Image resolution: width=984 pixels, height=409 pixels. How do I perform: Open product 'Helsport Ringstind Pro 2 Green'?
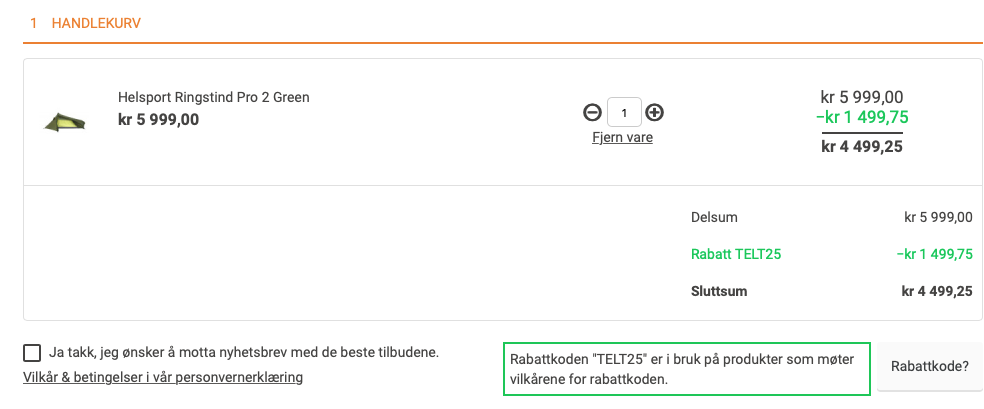[x=214, y=97]
